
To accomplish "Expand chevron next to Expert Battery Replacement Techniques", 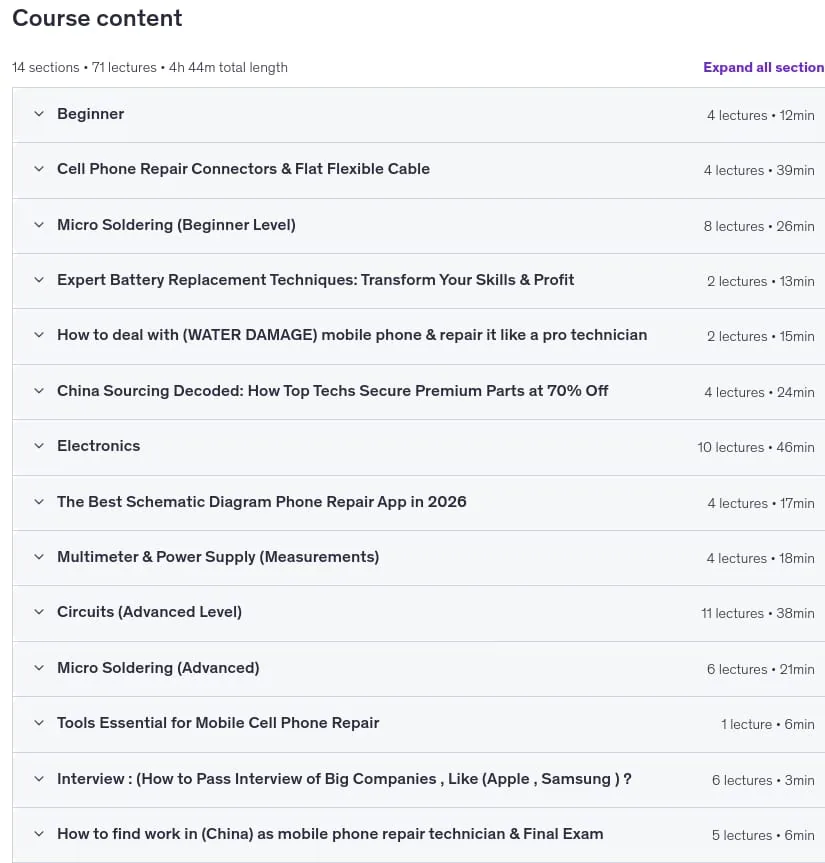I will click(x=39, y=280).
